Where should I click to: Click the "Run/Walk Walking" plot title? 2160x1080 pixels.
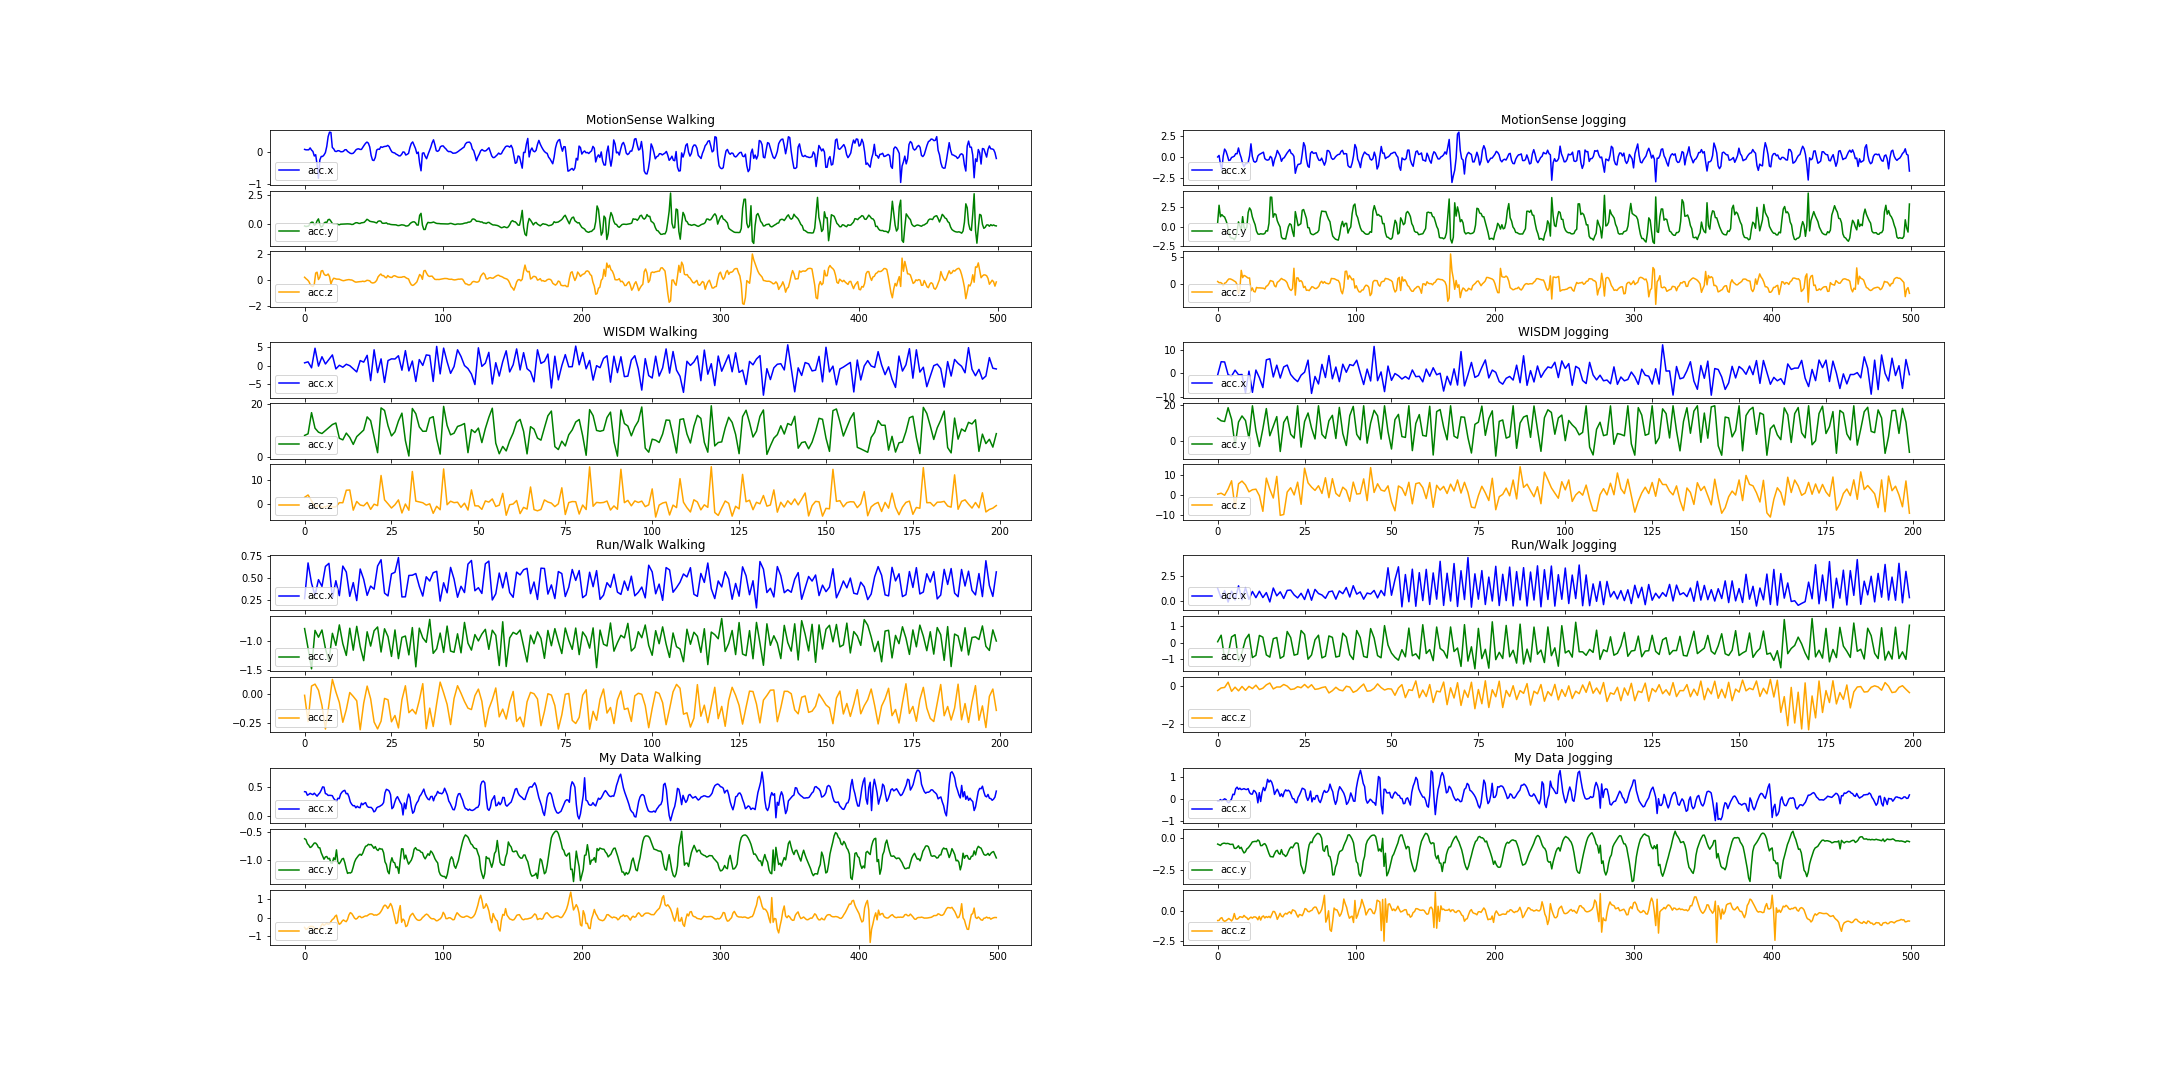pos(650,545)
